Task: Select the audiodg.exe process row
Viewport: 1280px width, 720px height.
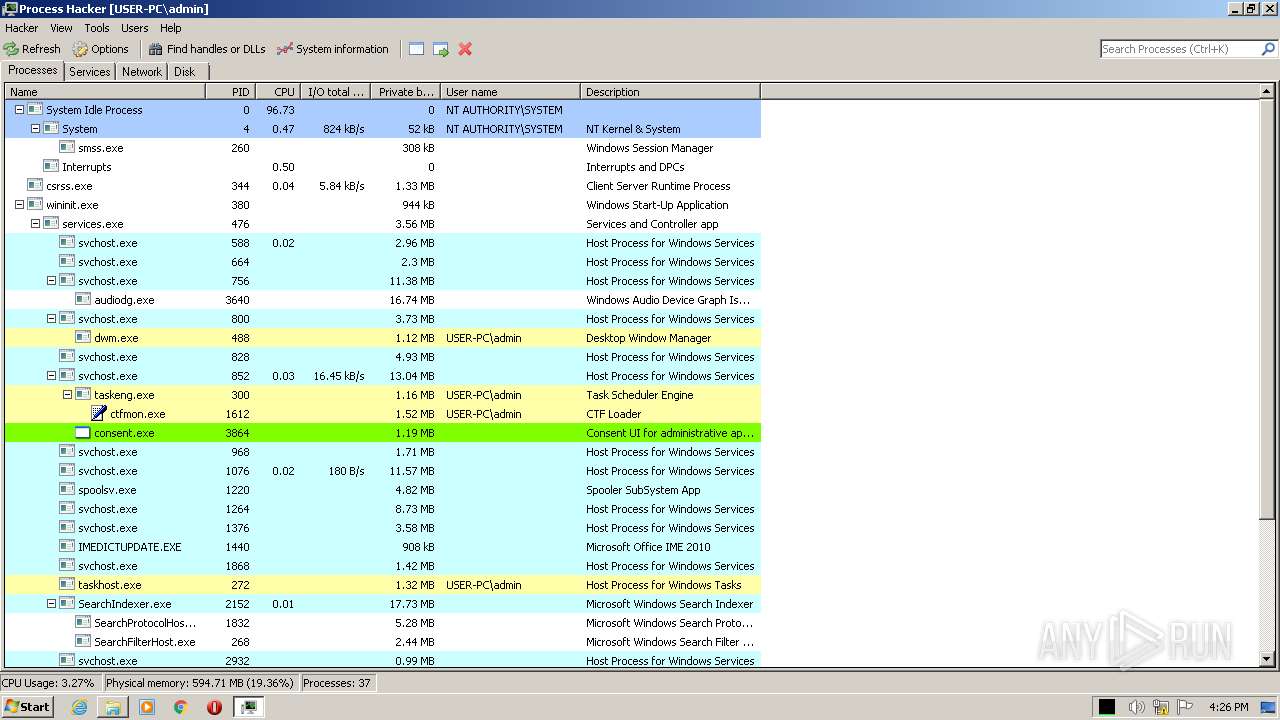Action: (383, 300)
